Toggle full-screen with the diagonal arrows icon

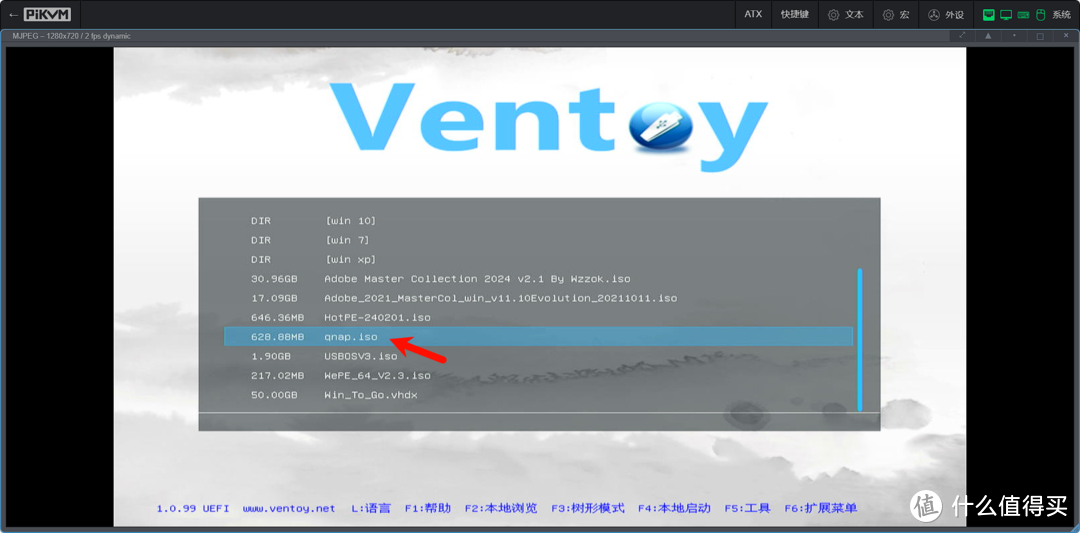tap(962, 35)
